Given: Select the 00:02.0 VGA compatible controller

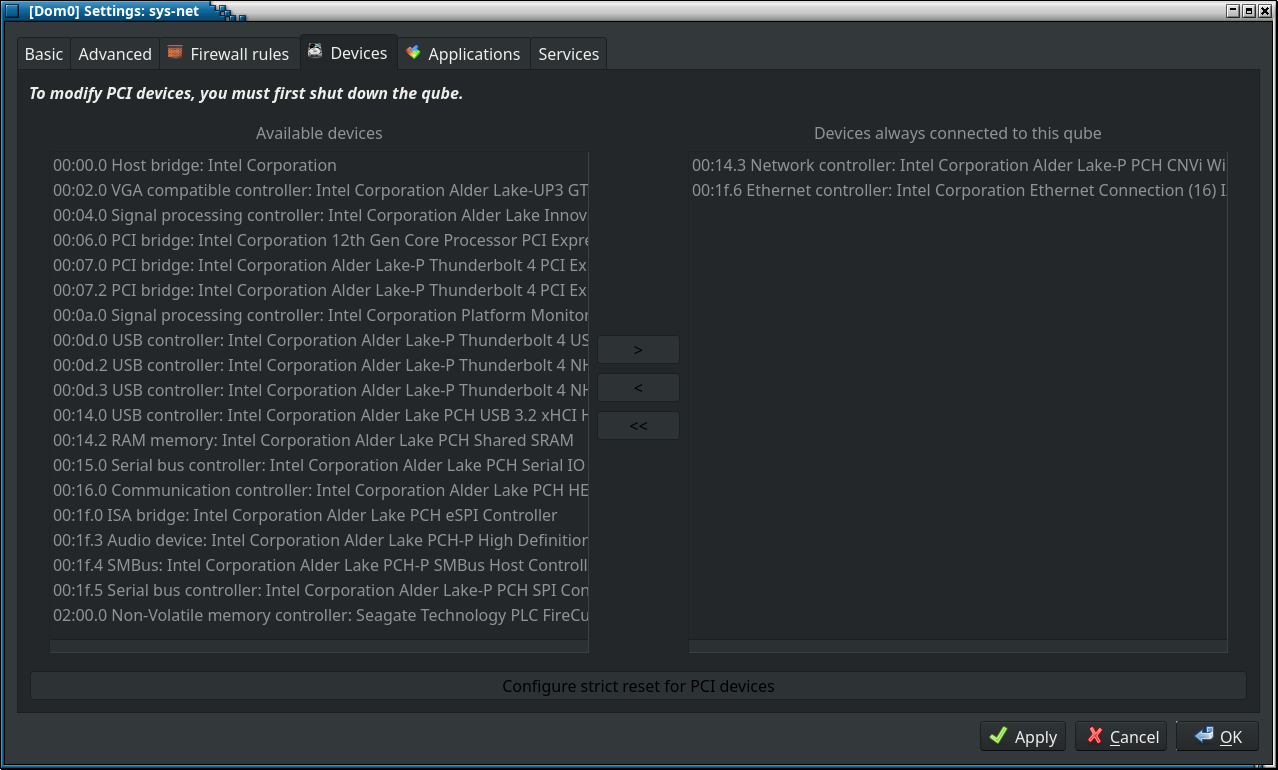Looking at the screenshot, I should (319, 190).
